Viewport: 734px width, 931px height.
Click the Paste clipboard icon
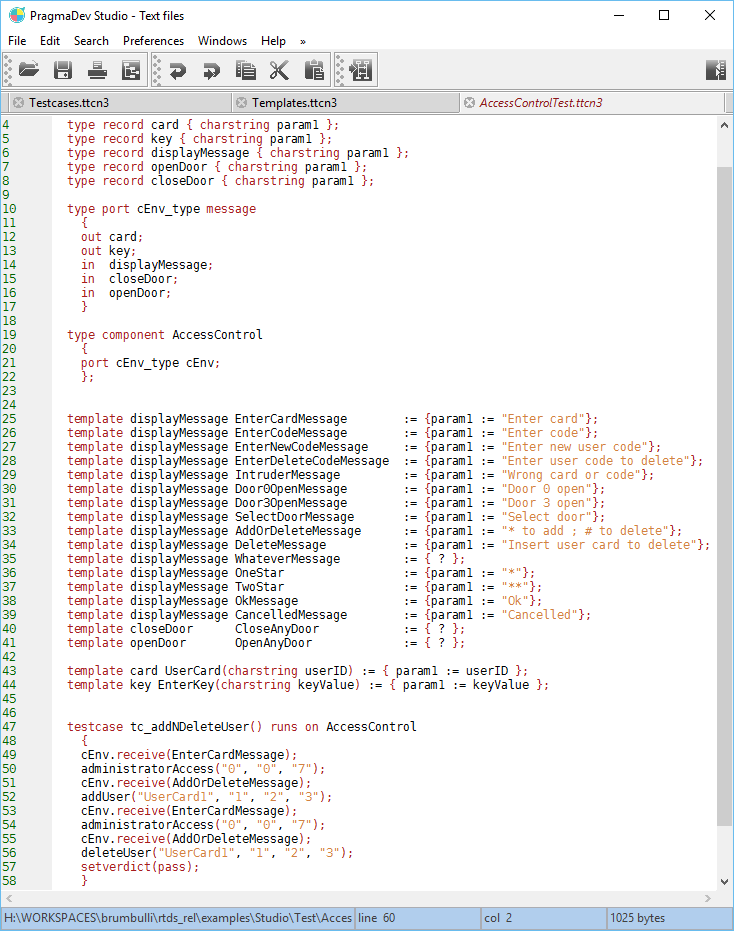tap(313, 70)
